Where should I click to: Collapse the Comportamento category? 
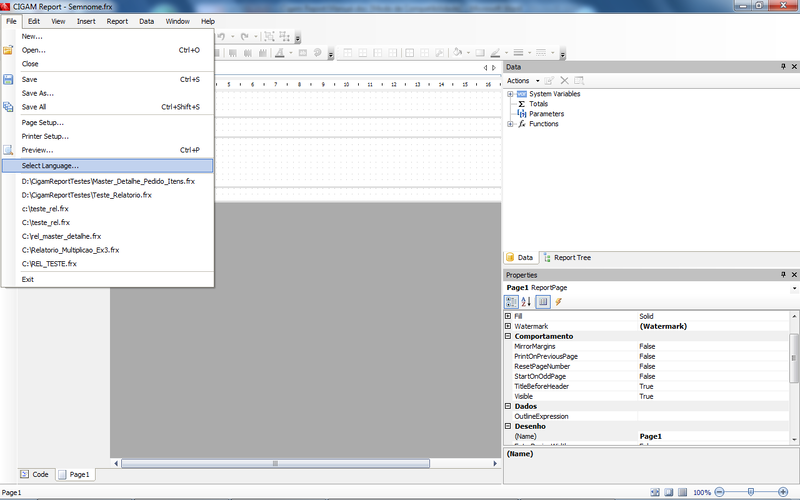pyautogui.click(x=508, y=336)
